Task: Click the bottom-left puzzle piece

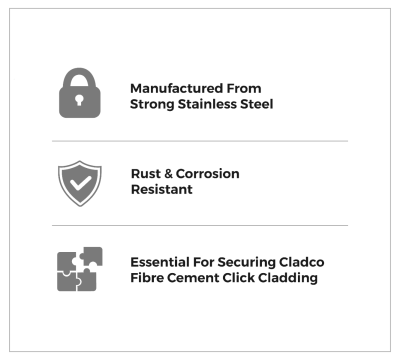Action: [69, 281]
